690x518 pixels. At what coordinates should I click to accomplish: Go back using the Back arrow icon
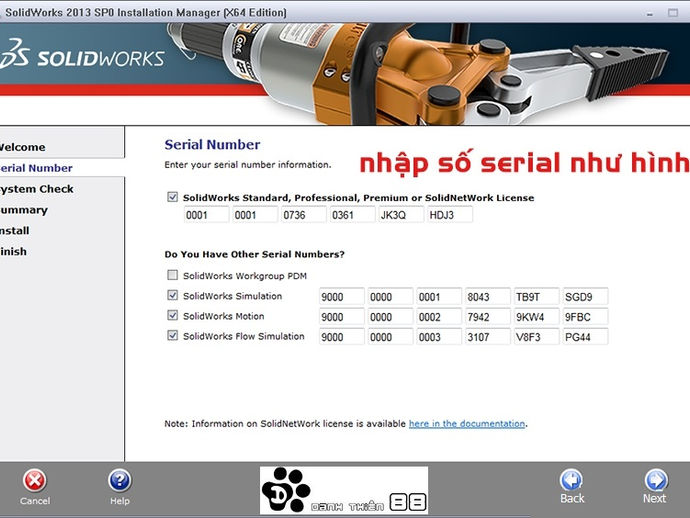pyautogui.click(x=572, y=479)
